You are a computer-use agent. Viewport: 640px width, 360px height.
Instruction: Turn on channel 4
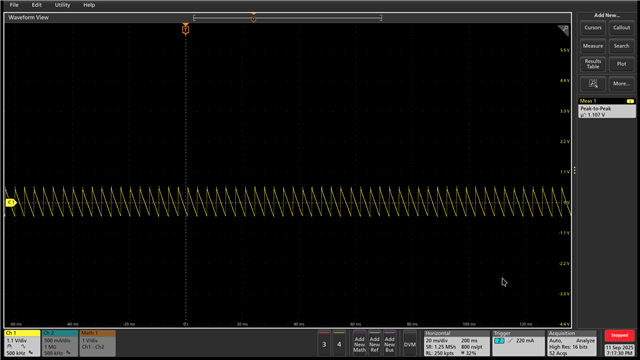(339, 344)
